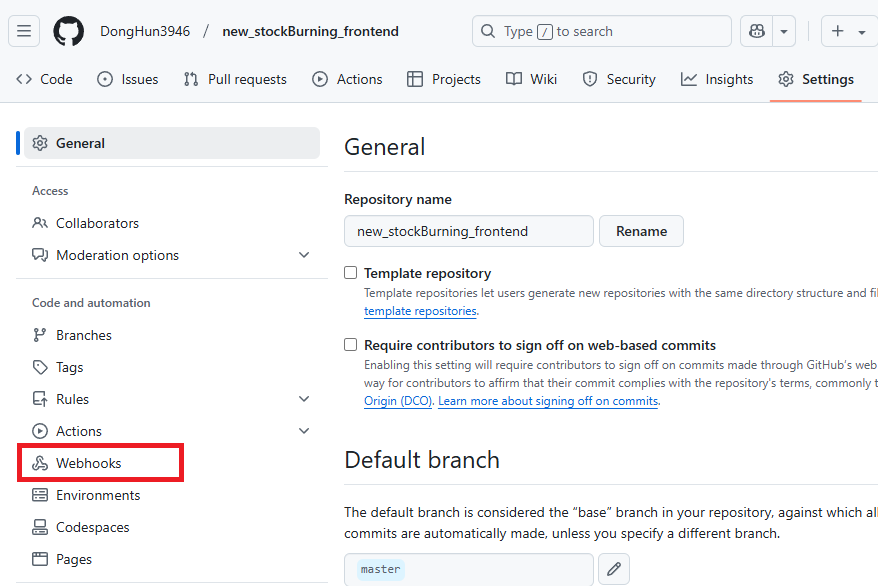The height and width of the screenshot is (586, 878).
Task: Click the pencil edit default branch icon
Action: point(614,569)
